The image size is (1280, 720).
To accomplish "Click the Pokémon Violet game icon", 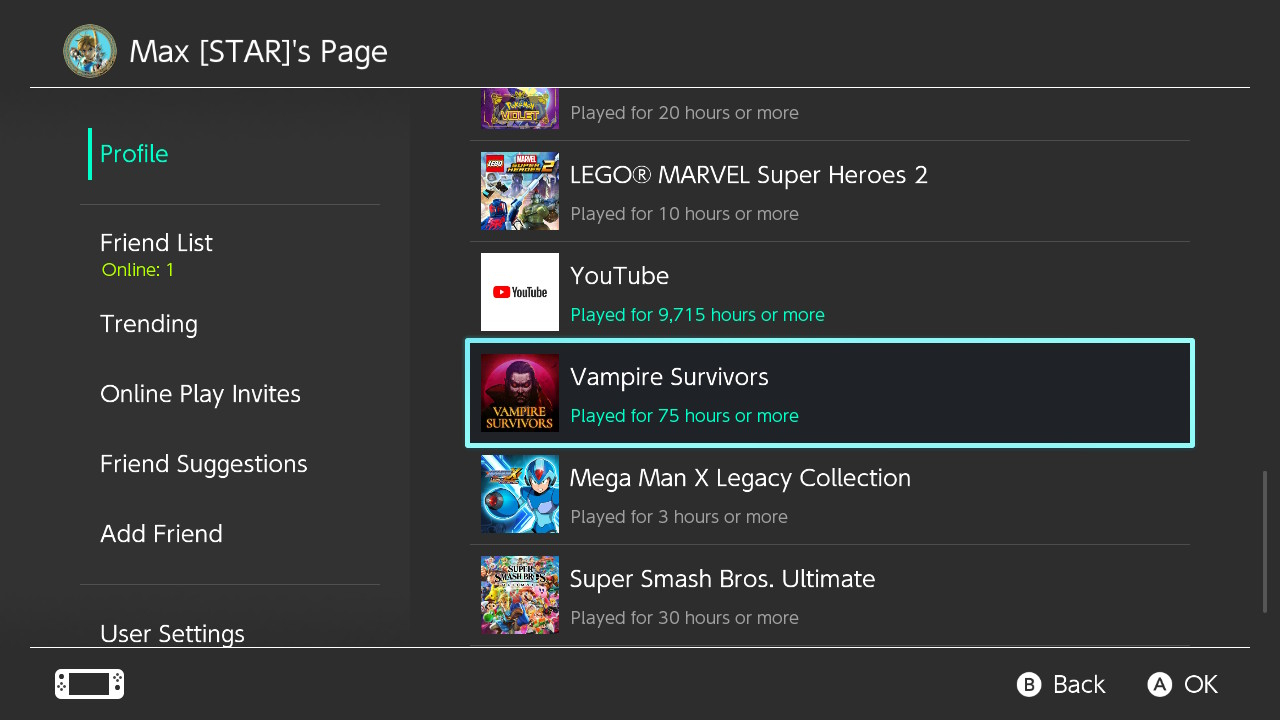I will (520, 108).
